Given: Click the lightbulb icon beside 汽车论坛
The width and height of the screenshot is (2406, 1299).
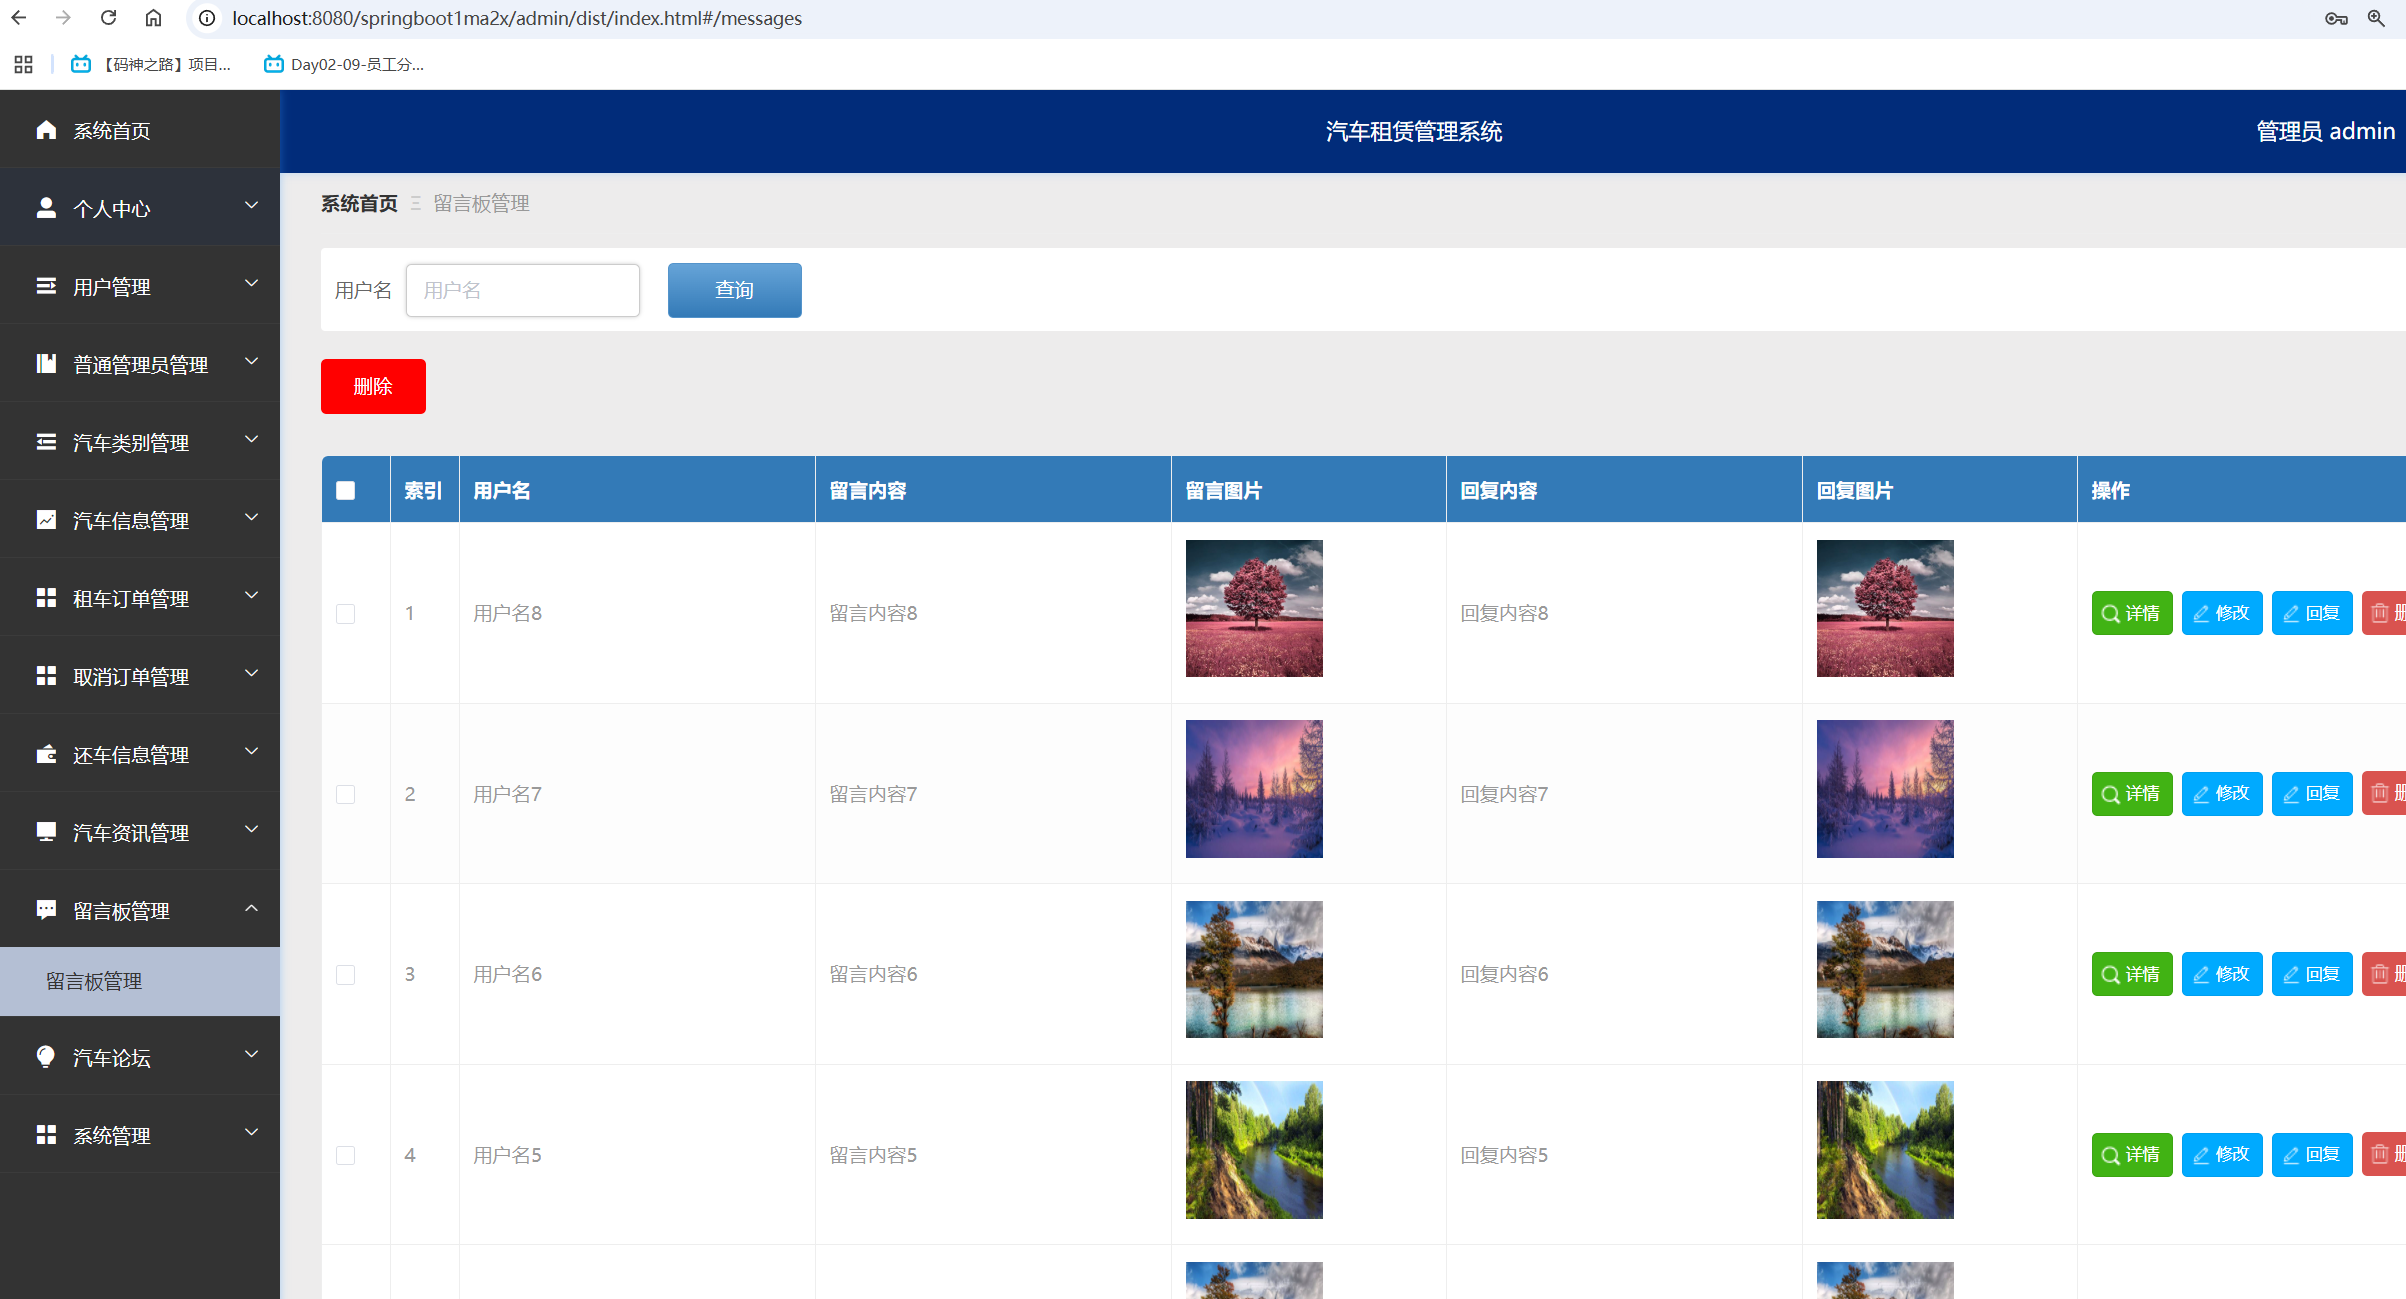Looking at the screenshot, I should click(x=46, y=1057).
